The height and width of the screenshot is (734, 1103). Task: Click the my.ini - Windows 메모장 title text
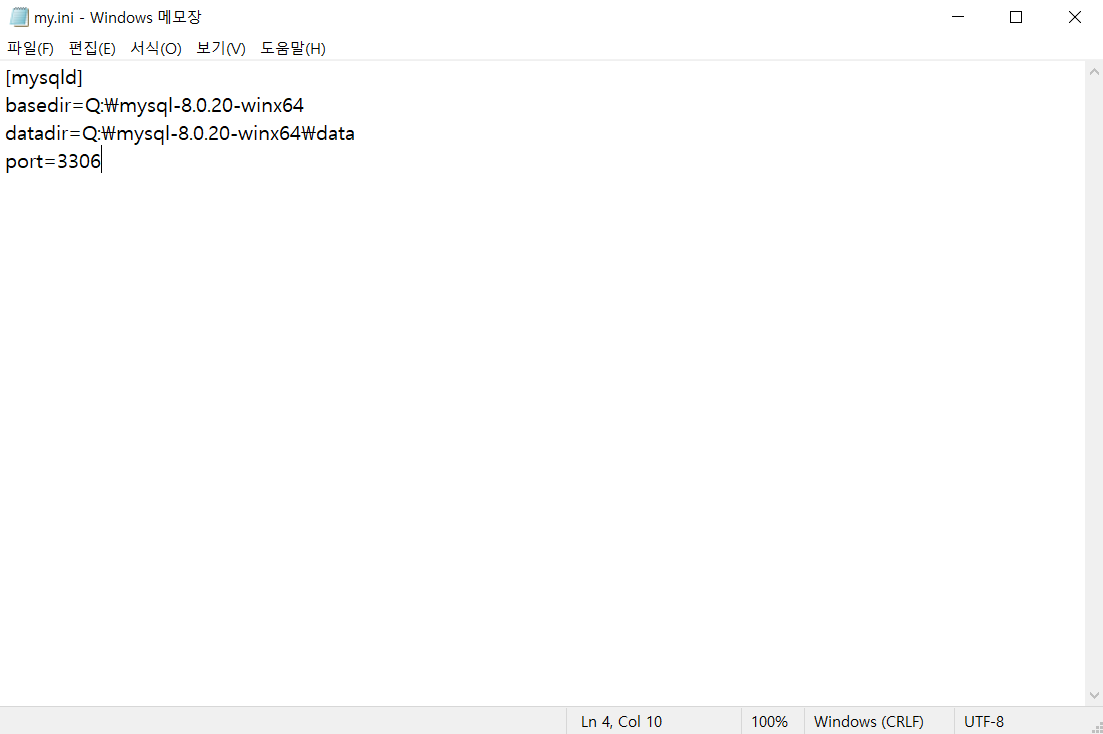(x=117, y=17)
